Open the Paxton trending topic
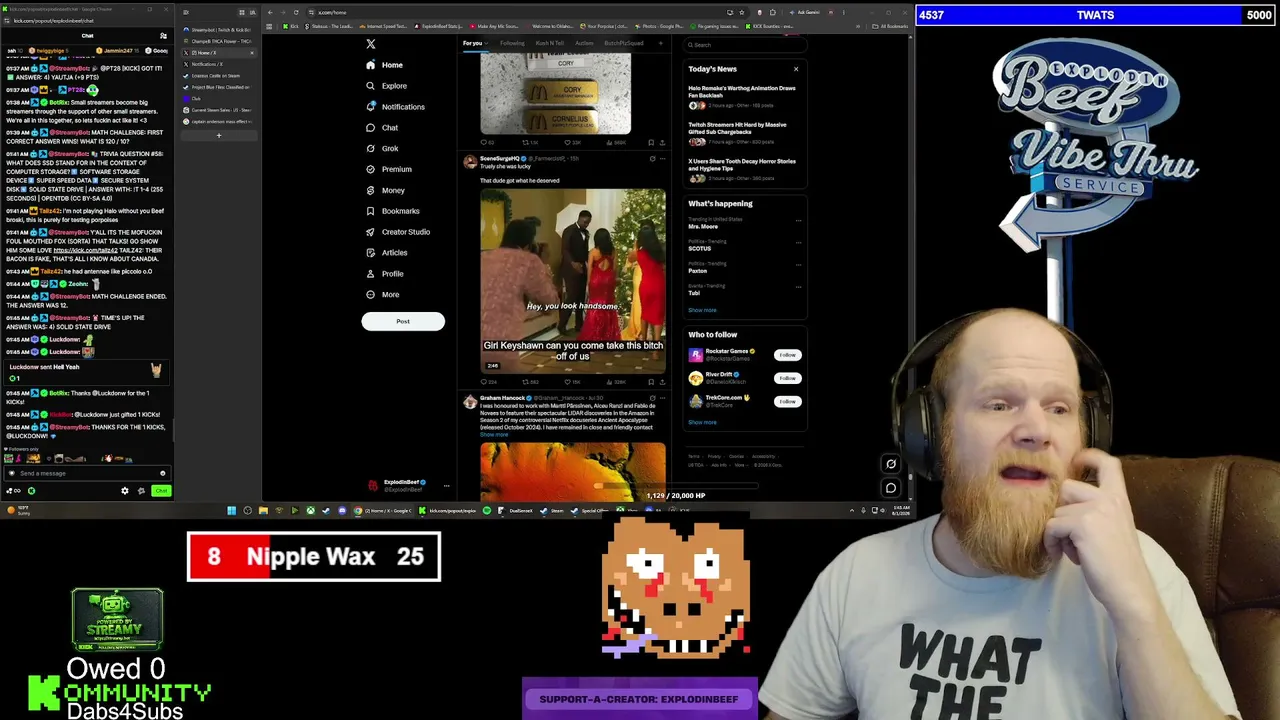This screenshot has height=720, width=1280. [698, 271]
